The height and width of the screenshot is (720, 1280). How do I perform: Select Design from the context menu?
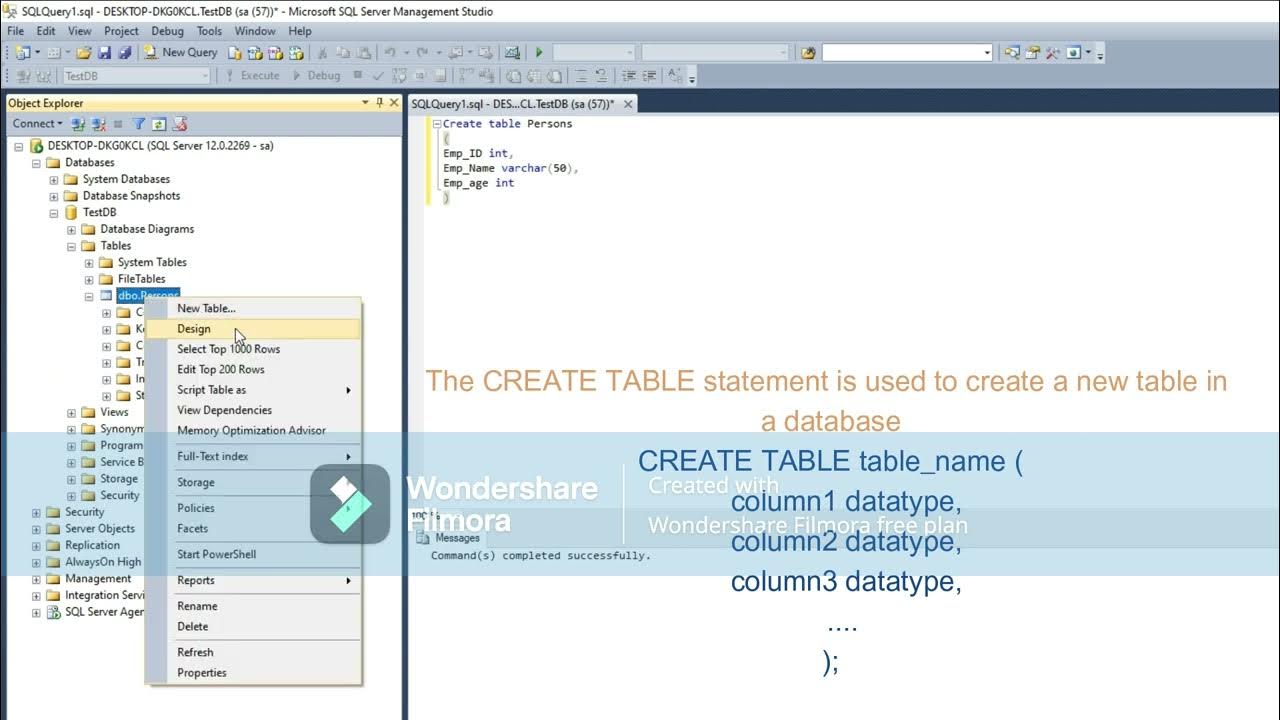(x=253, y=329)
